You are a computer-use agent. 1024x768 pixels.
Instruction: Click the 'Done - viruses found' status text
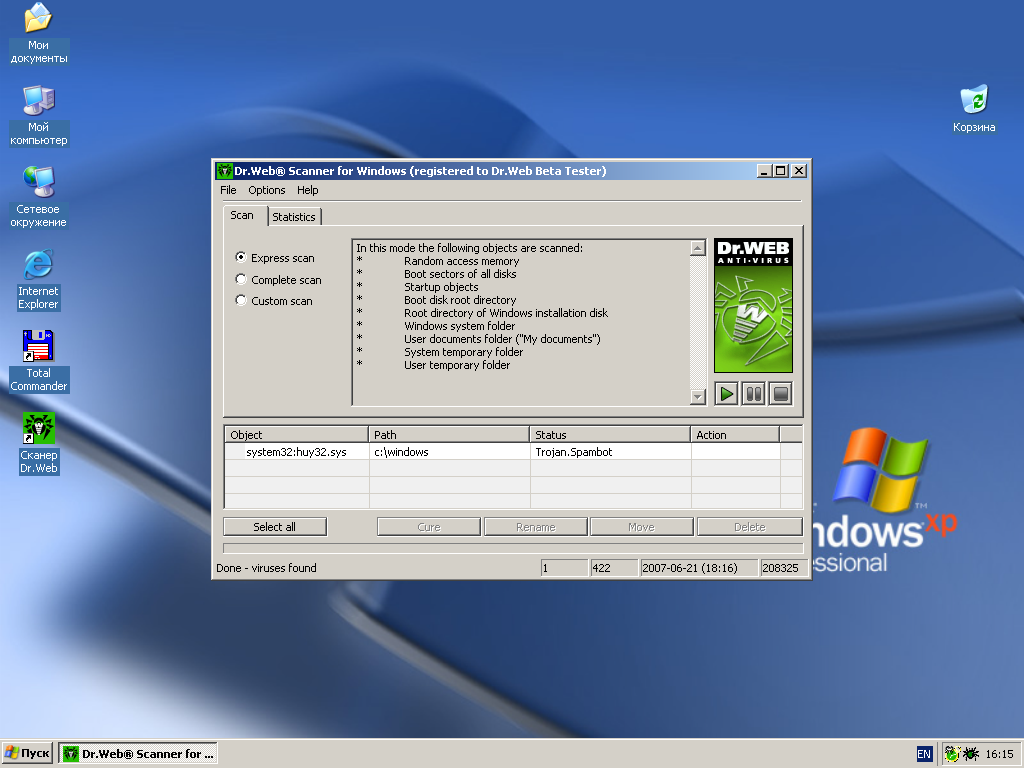[x=266, y=568]
